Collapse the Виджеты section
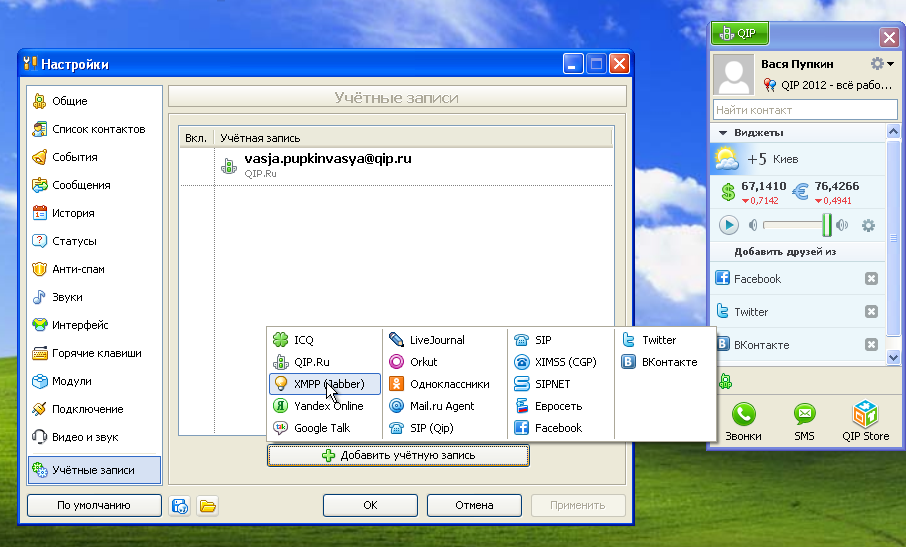Image resolution: width=906 pixels, height=547 pixels. [x=723, y=133]
